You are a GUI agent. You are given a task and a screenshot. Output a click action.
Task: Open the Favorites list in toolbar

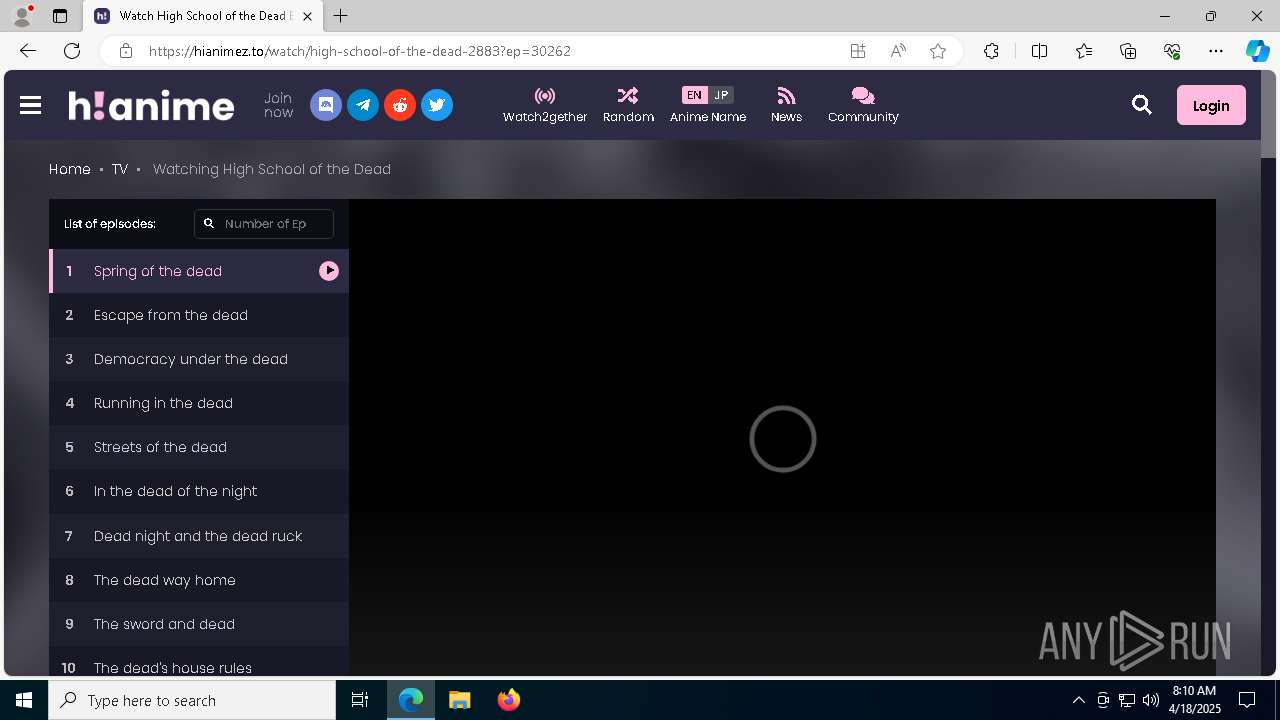pyautogui.click(x=1084, y=51)
